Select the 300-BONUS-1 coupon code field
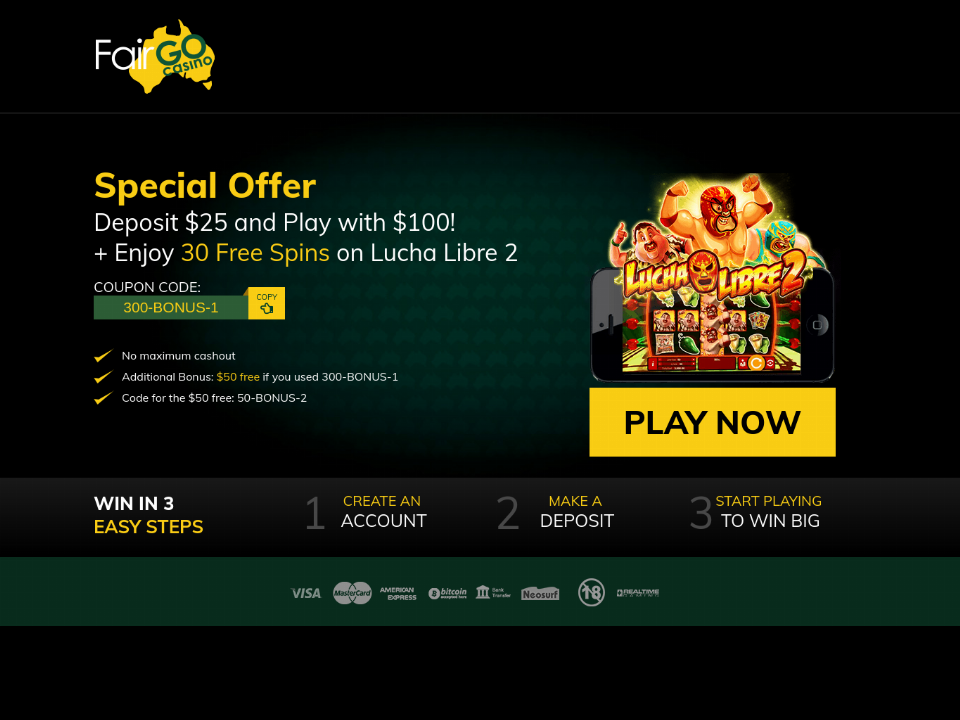This screenshot has width=960, height=720. [171, 307]
